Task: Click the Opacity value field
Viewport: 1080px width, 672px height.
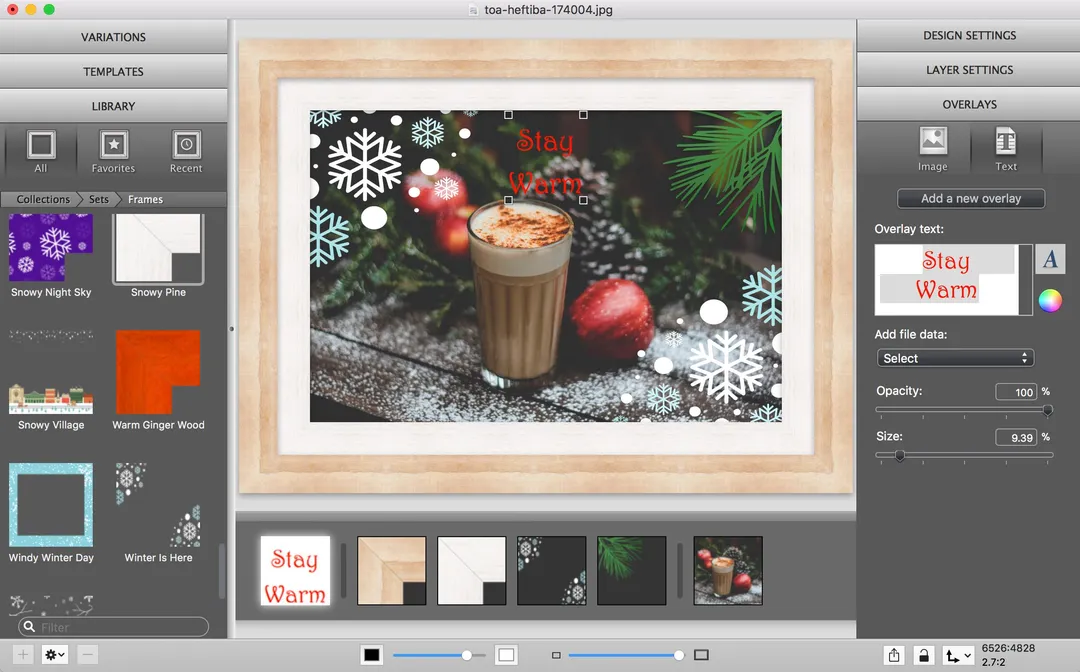Action: pos(1016,392)
